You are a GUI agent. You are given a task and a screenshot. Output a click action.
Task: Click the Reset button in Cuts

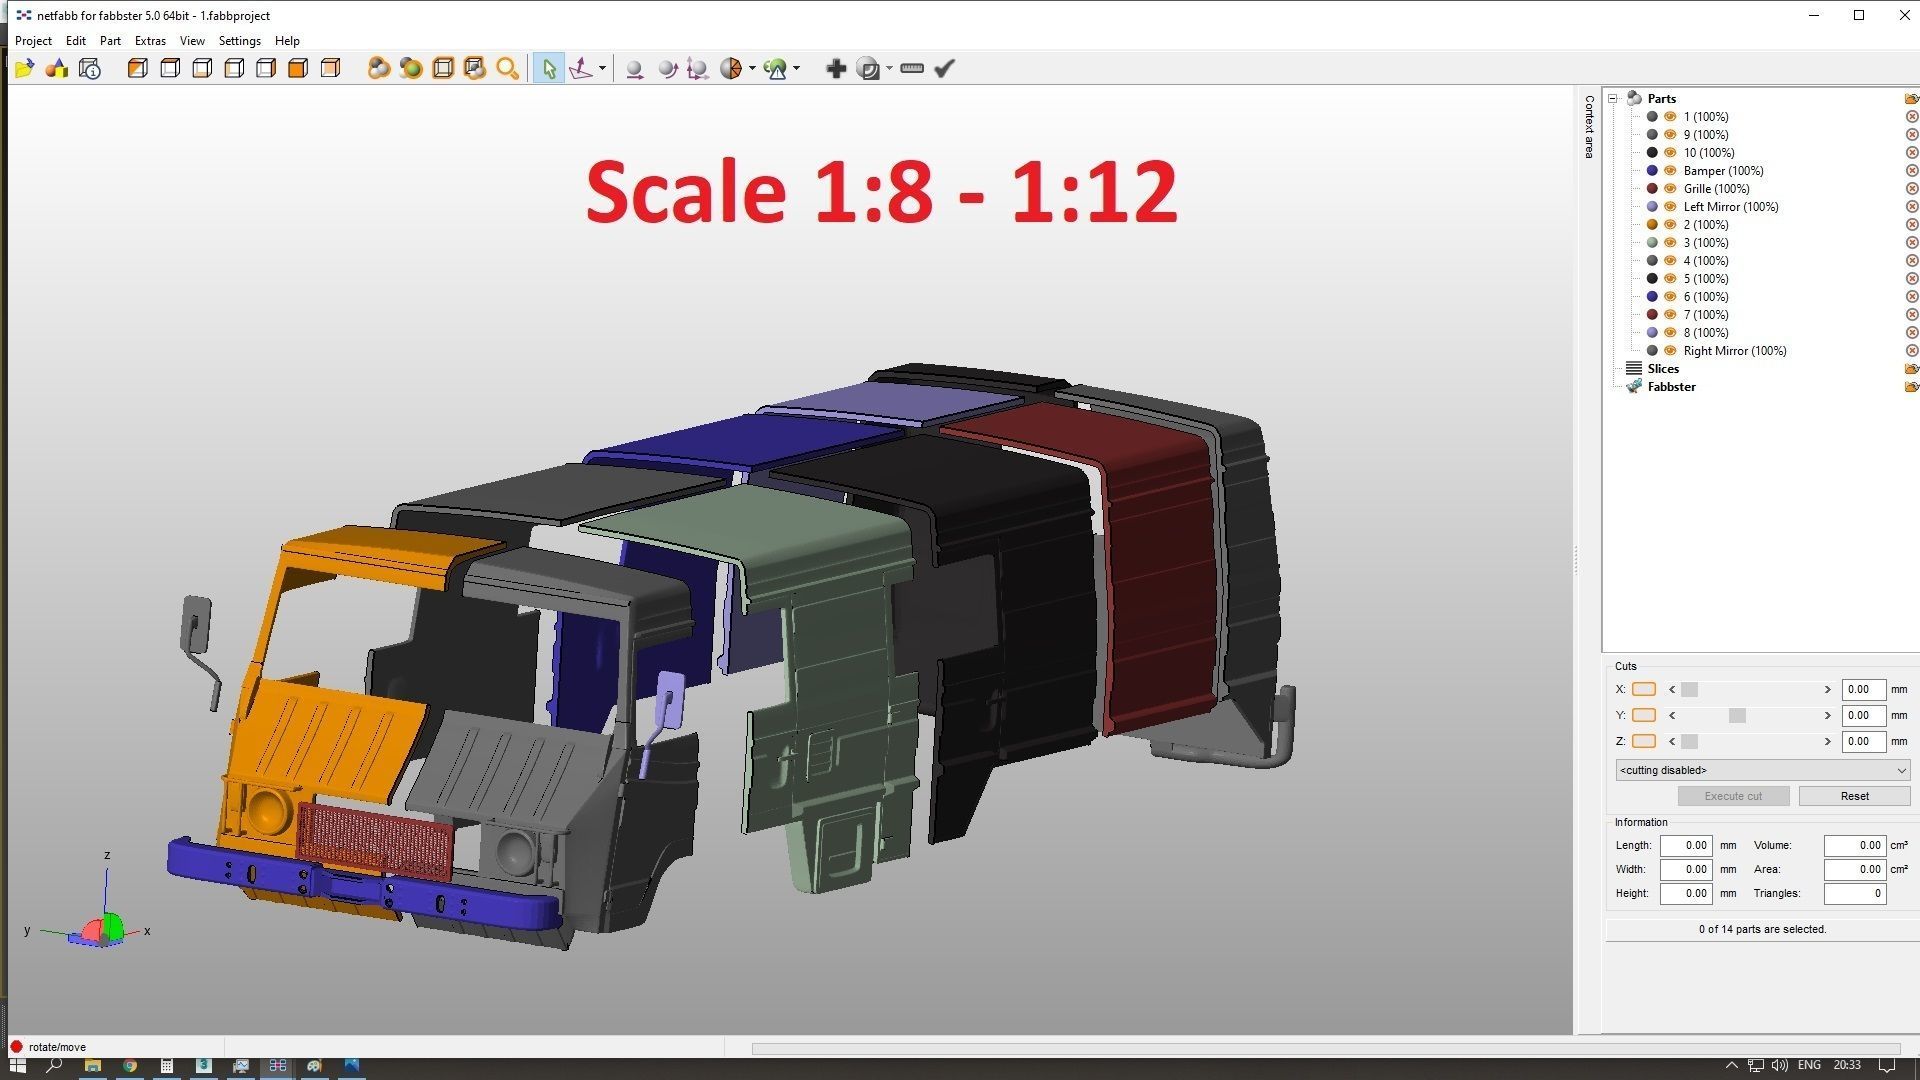click(x=1853, y=796)
